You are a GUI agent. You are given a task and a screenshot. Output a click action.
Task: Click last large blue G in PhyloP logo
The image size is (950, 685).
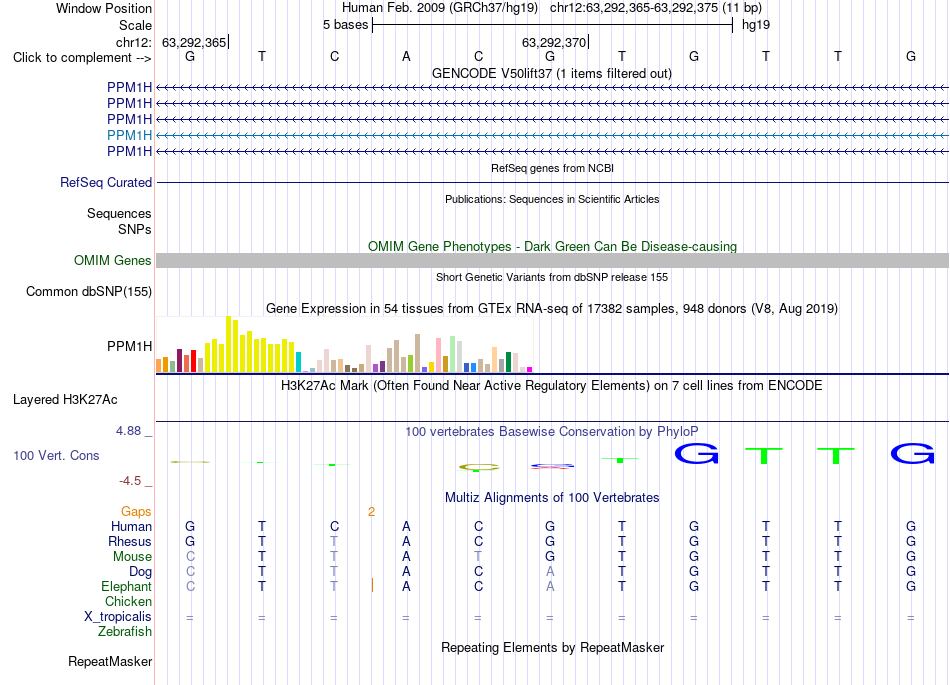(x=912, y=454)
